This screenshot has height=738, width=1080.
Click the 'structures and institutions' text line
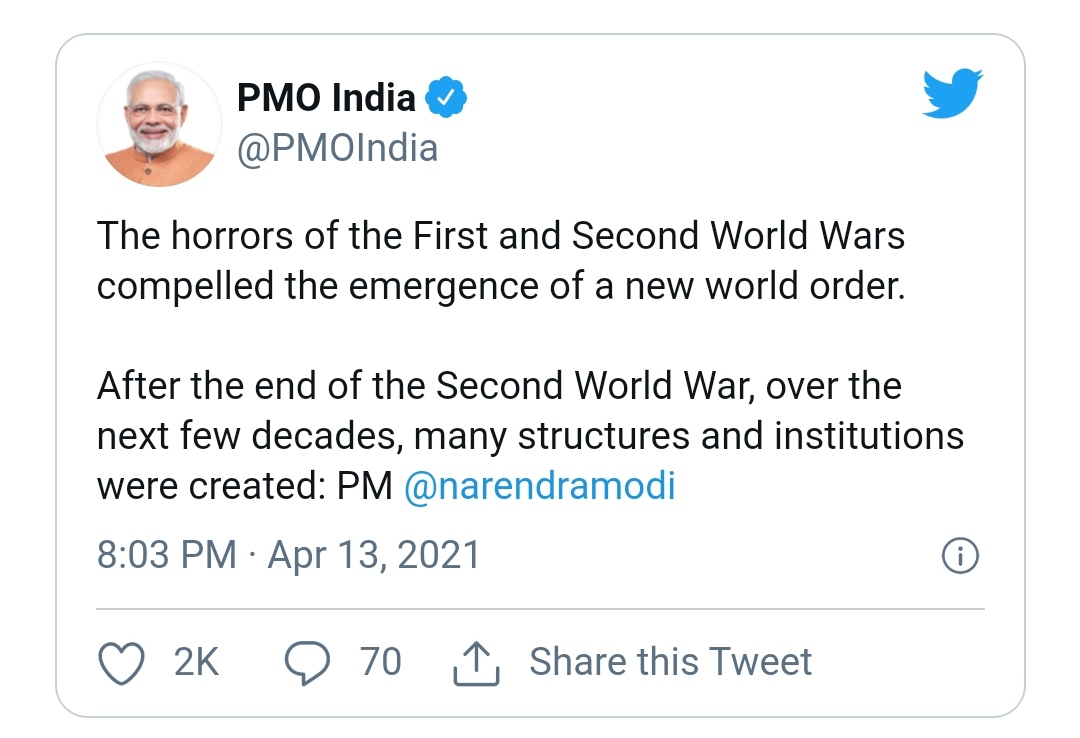coord(530,436)
